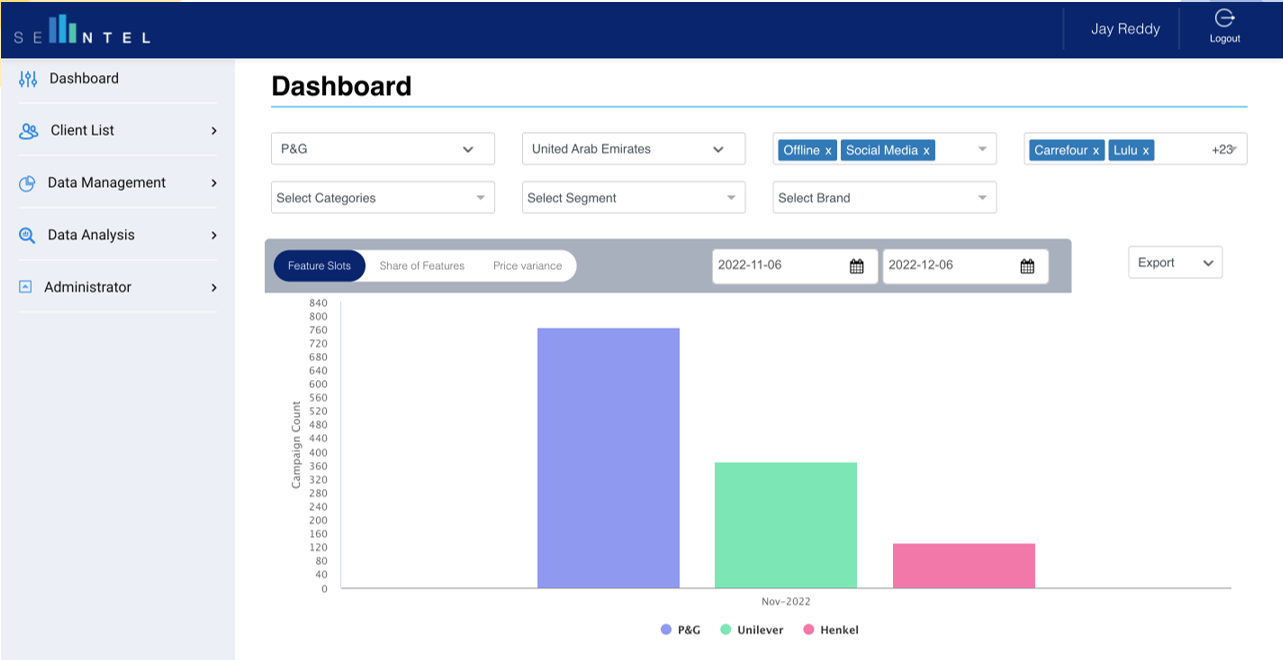Viewport: 1283px width, 660px height.
Task: Switch to Share of Features tab
Action: pyautogui.click(x=422, y=266)
